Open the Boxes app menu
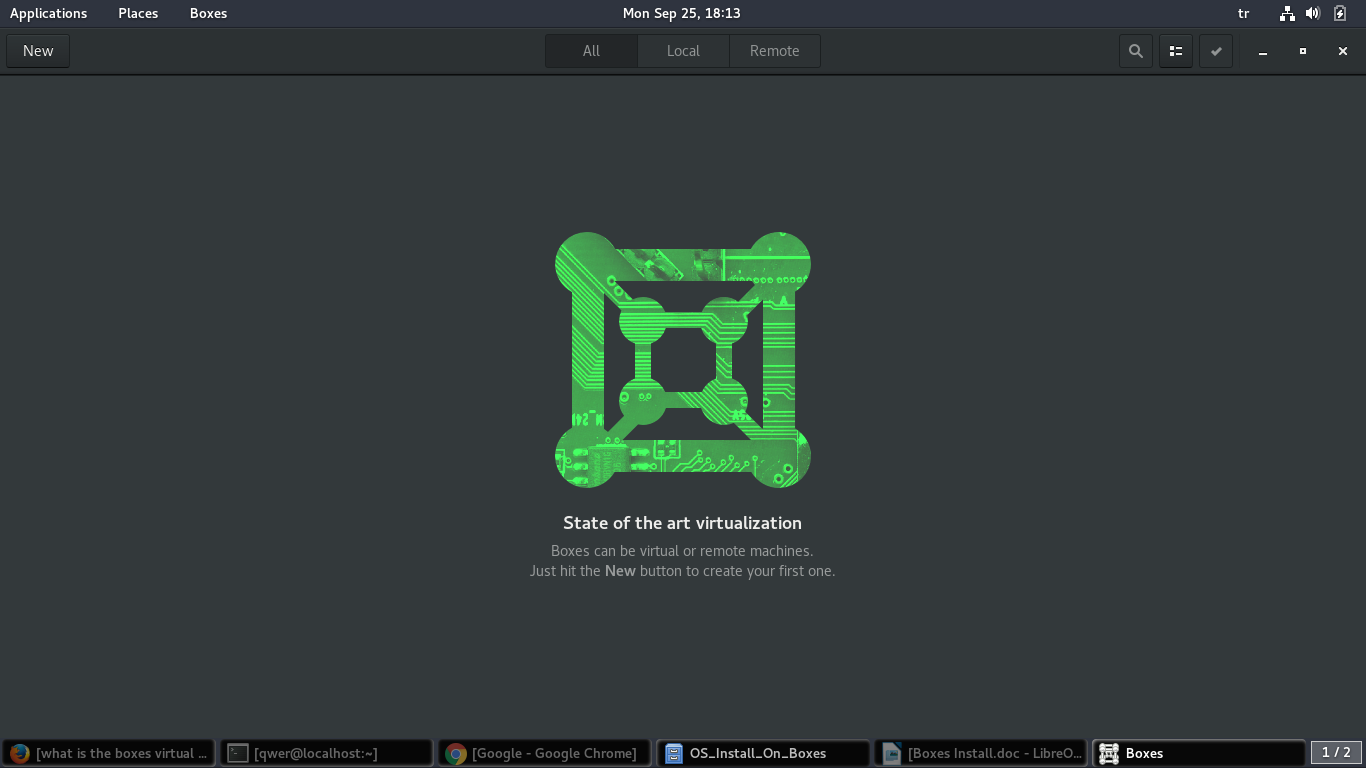 click(x=208, y=13)
